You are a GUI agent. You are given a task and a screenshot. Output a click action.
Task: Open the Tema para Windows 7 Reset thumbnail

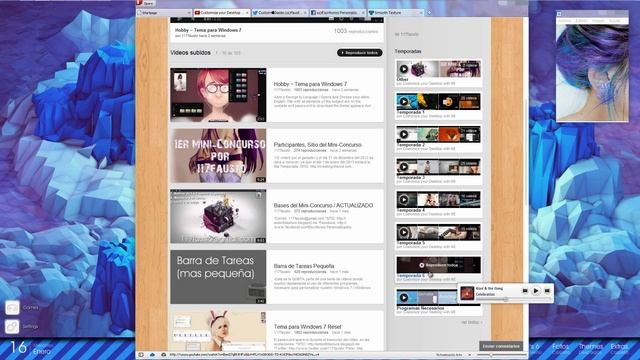218,331
